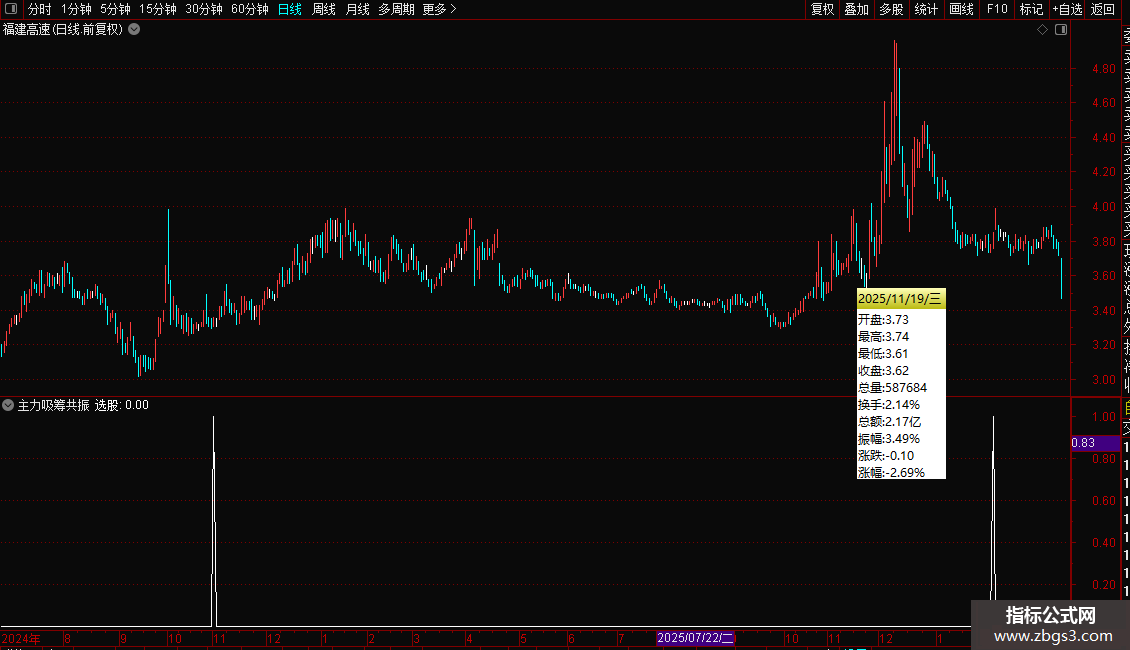
Task: Click the 福建高速(日线.前复权) chart title
Action: click(x=63, y=30)
